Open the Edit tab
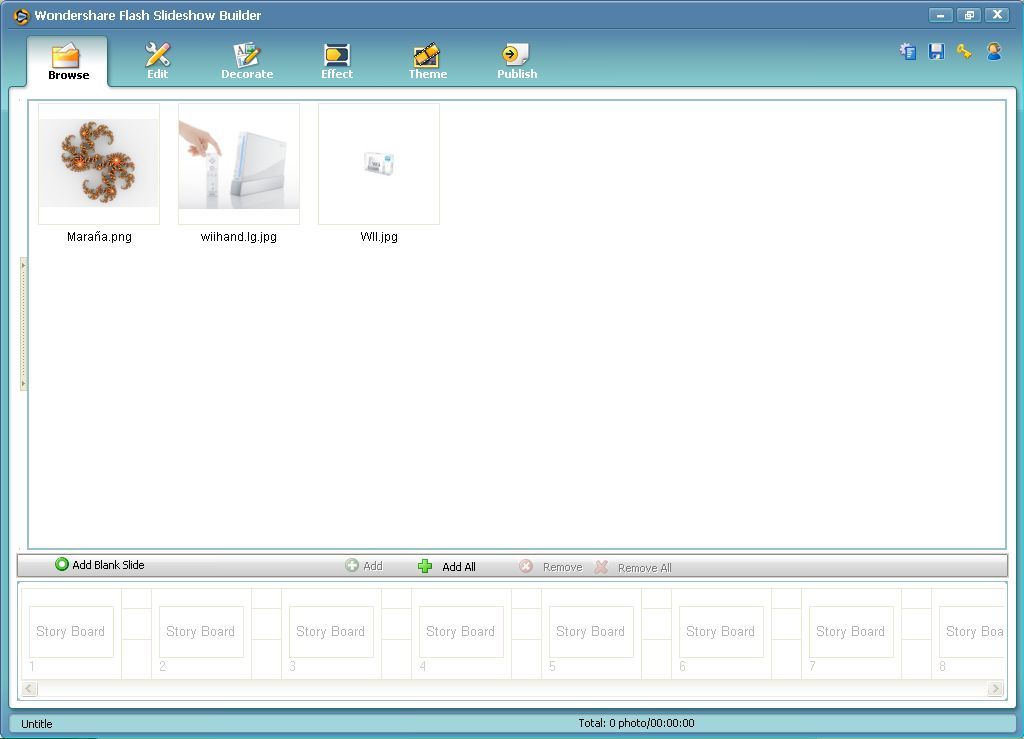This screenshot has width=1024, height=739. [x=157, y=61]
